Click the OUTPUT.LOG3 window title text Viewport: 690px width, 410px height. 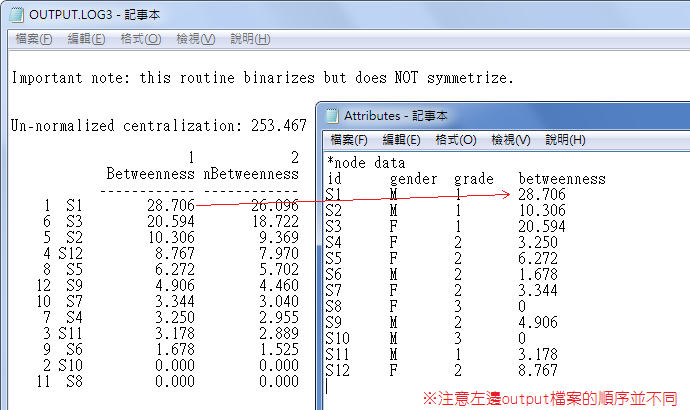pyautogui.click(x=94, y=15)
